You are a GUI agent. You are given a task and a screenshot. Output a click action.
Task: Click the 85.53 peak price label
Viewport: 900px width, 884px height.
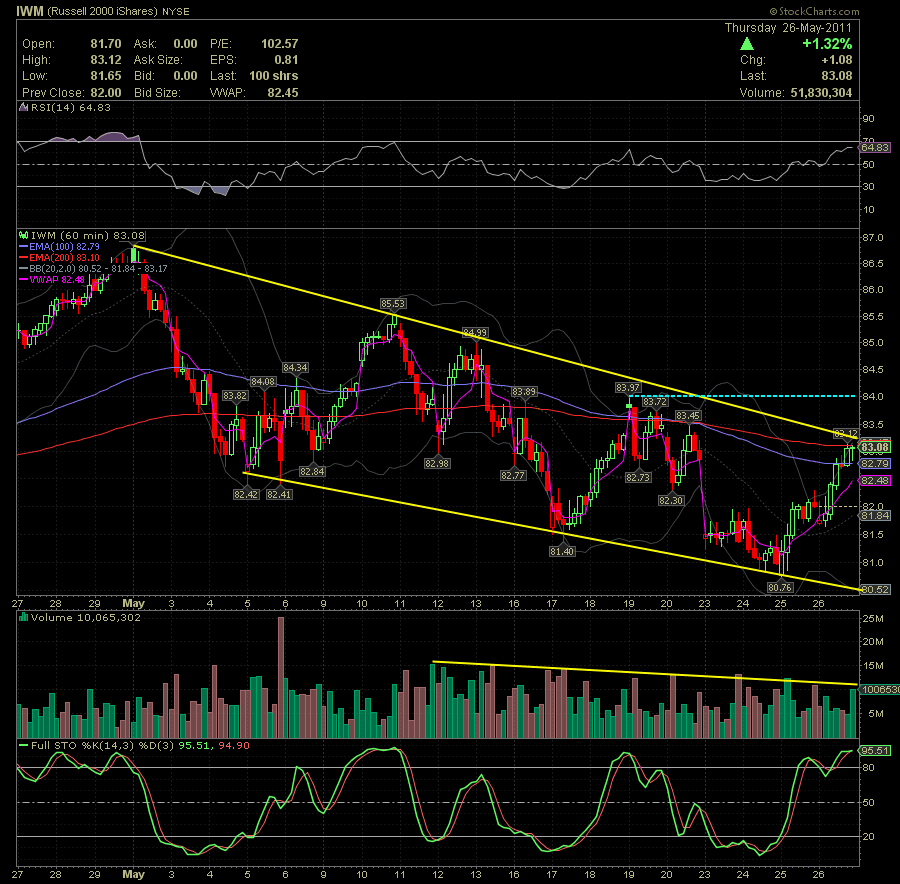click(392, 302)
